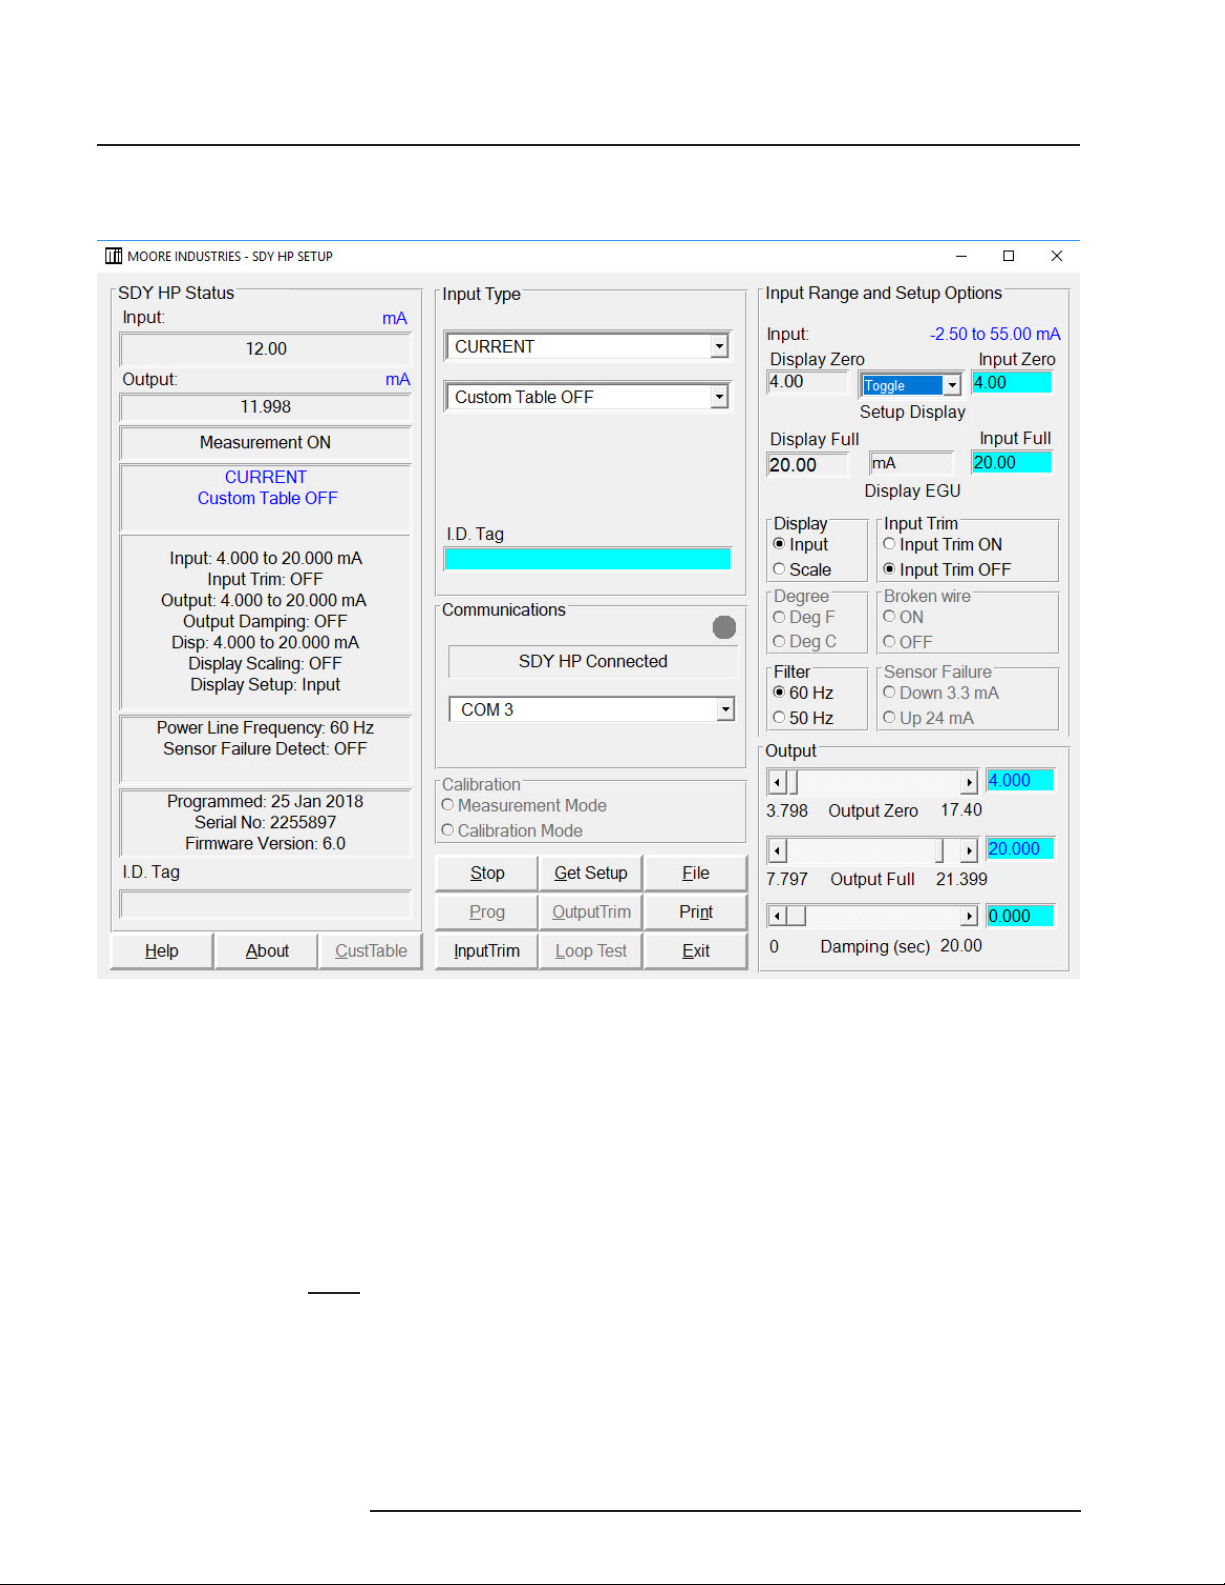The image size is (1225, 1585).
Task: Click the Moore Industries app icon in title bar
Action: click(114, 256)
